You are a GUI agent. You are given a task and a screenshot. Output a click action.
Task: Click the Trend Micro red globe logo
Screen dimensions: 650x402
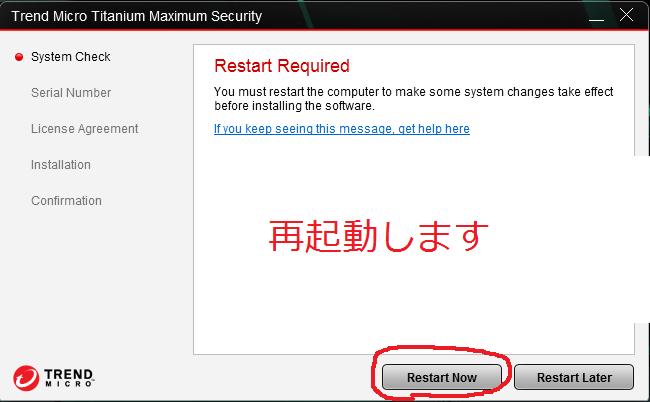tap(26, 378)
